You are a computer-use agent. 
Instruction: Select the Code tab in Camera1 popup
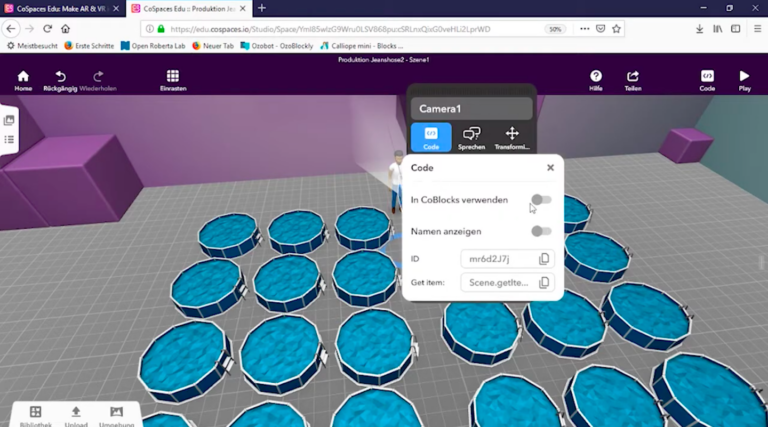(431, 138)
